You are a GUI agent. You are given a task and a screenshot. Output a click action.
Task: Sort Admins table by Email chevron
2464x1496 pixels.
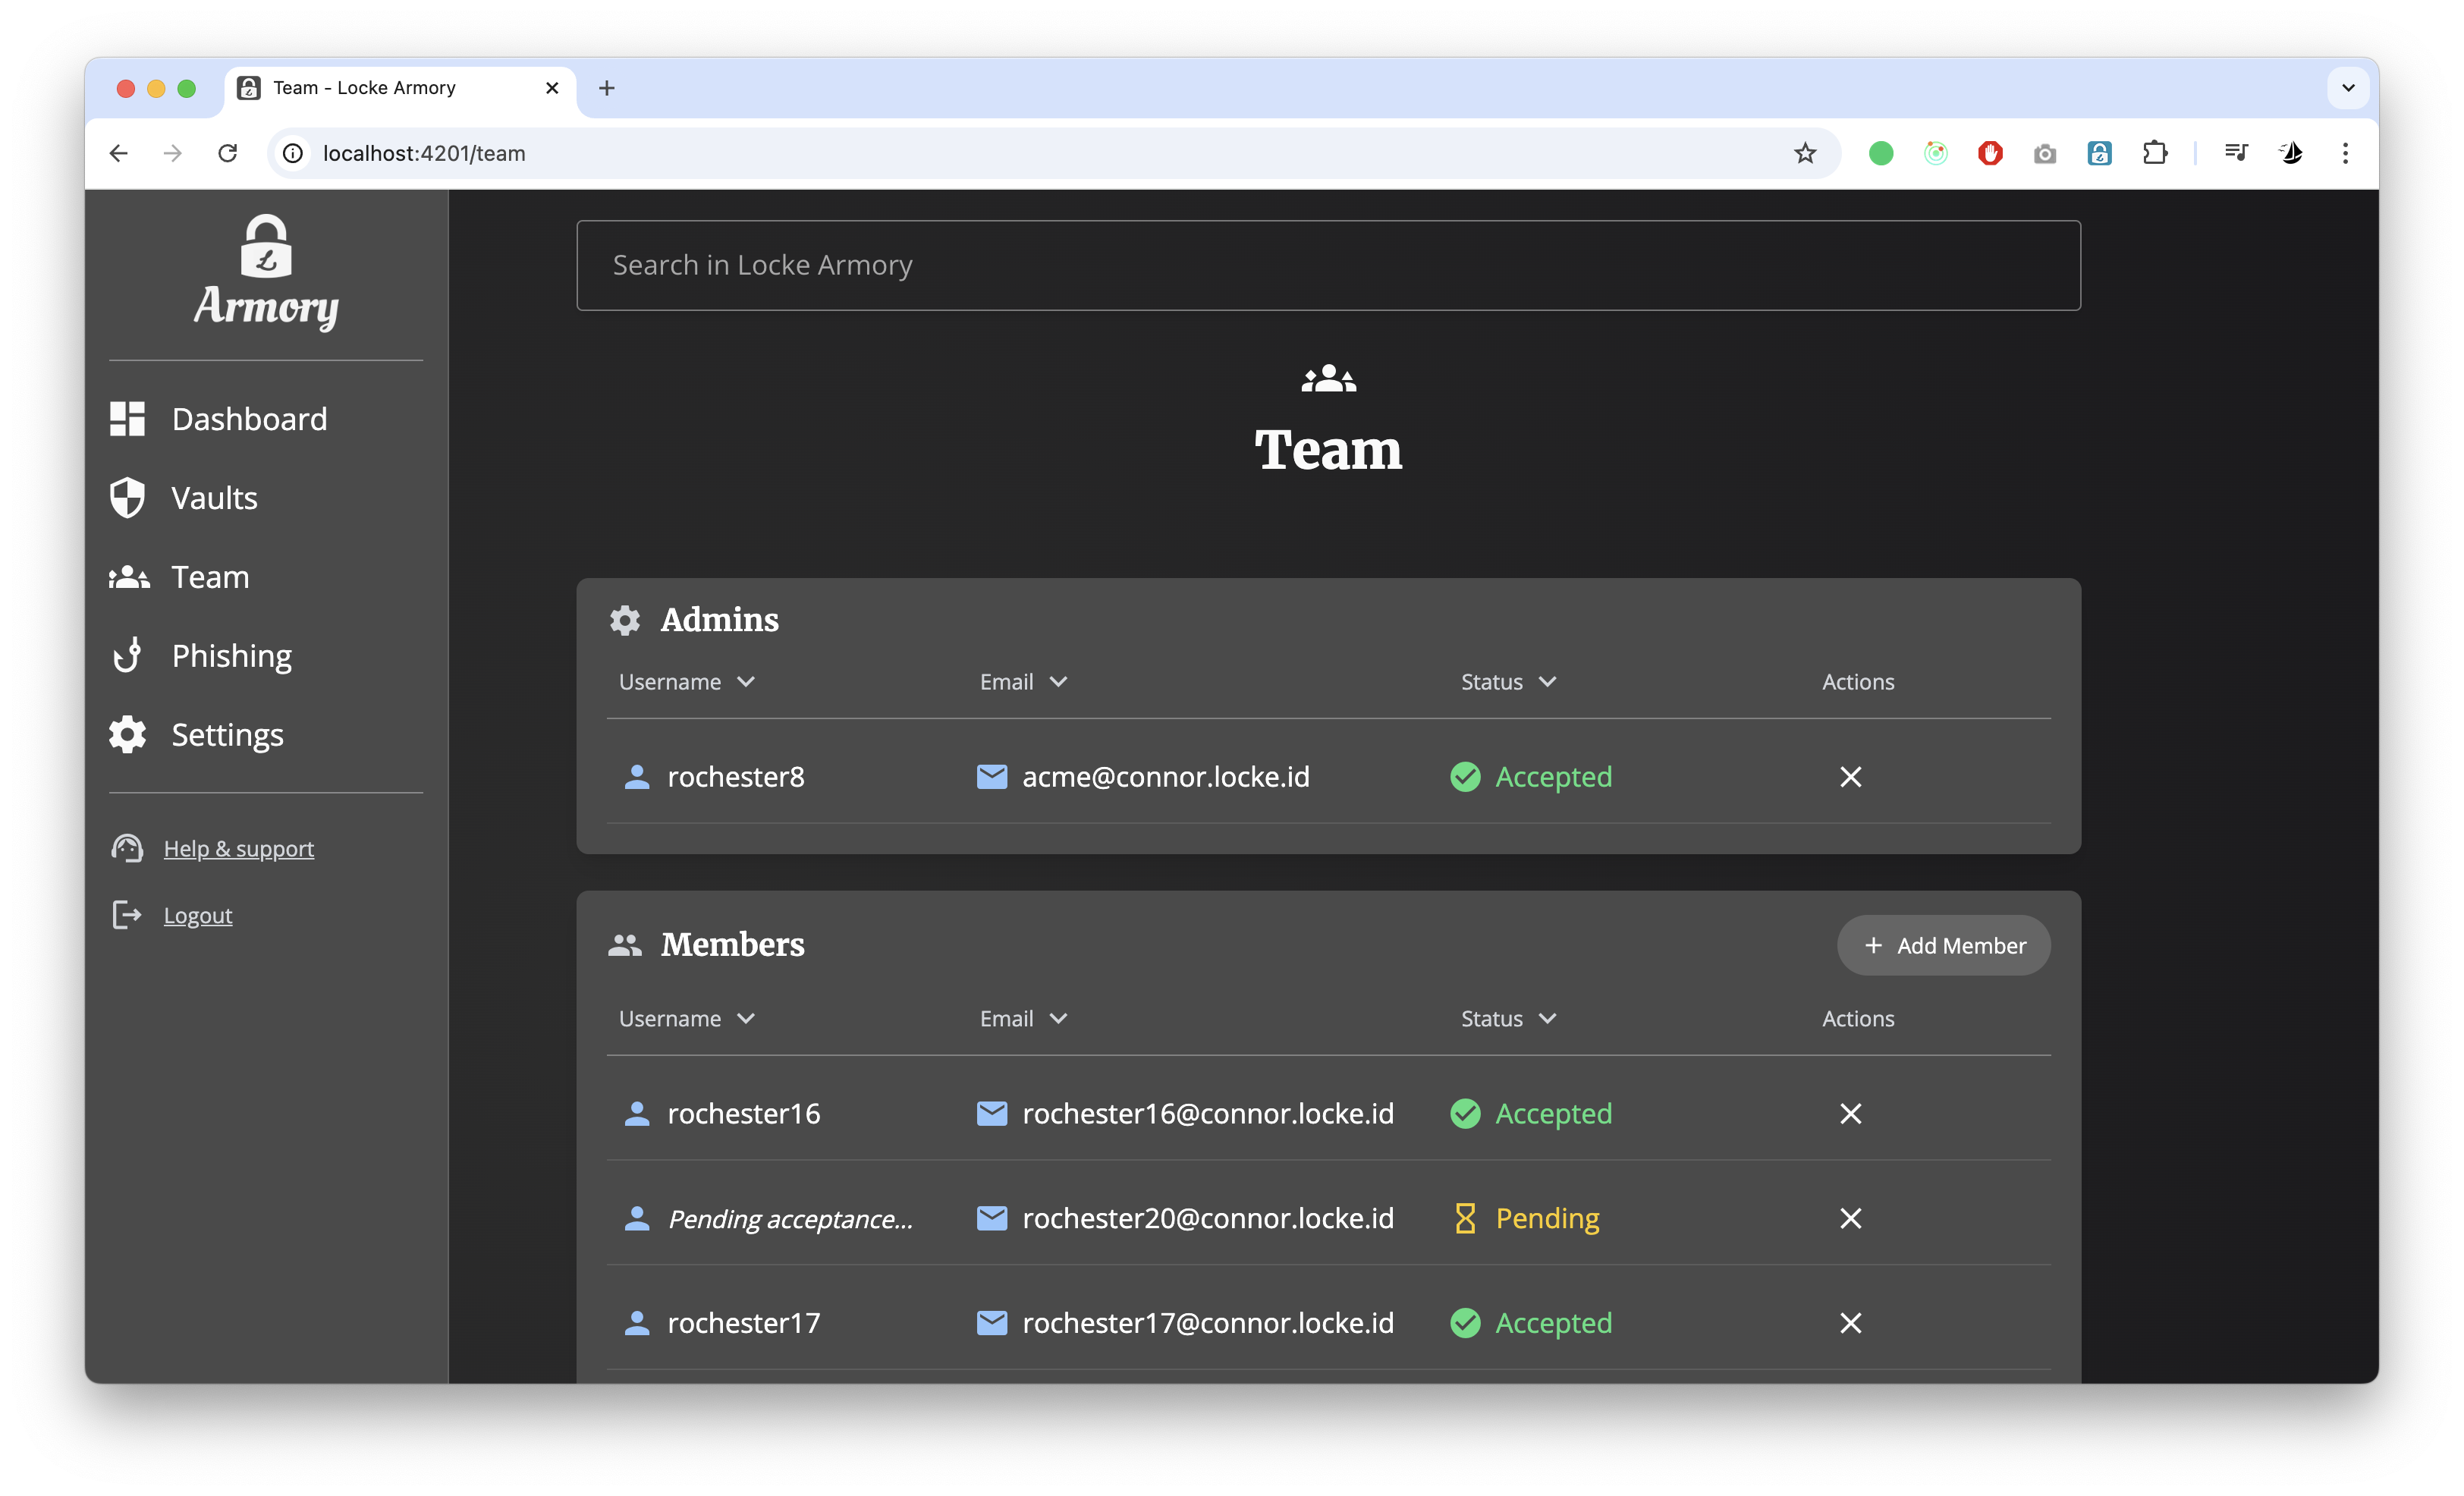(x=1059, y=682)
